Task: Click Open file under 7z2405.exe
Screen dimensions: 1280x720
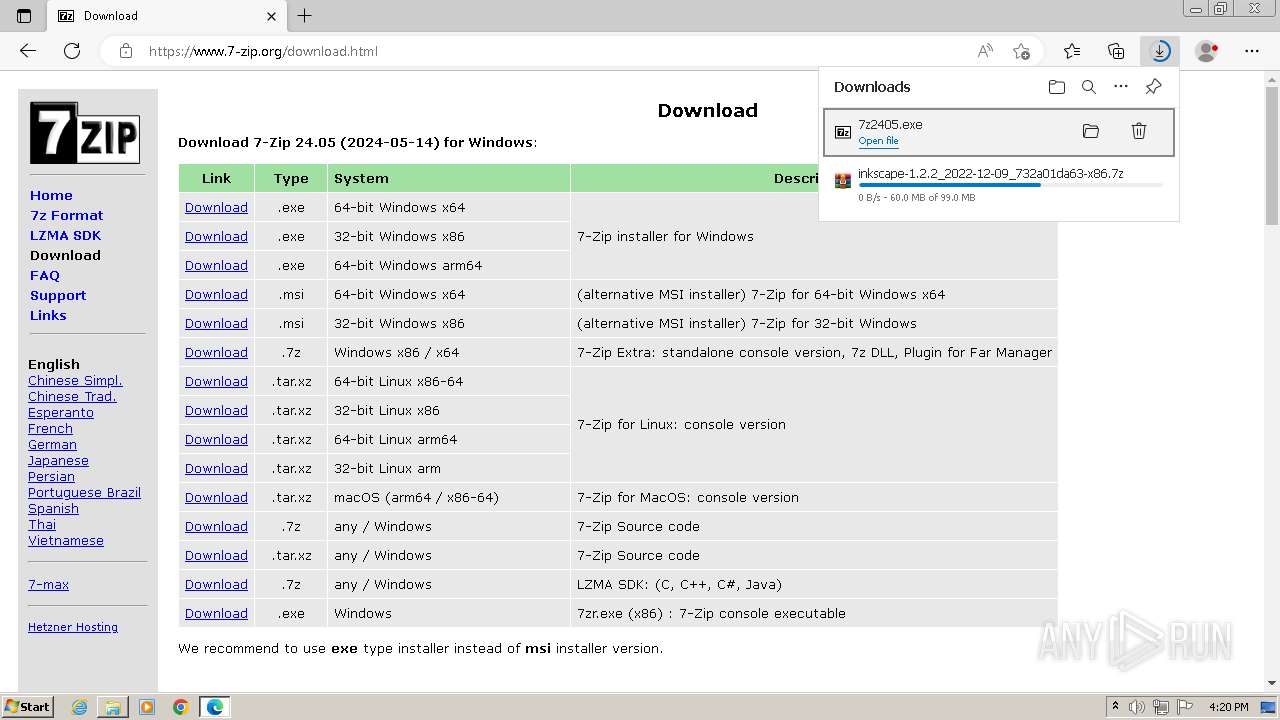Action: click(878, 141)
